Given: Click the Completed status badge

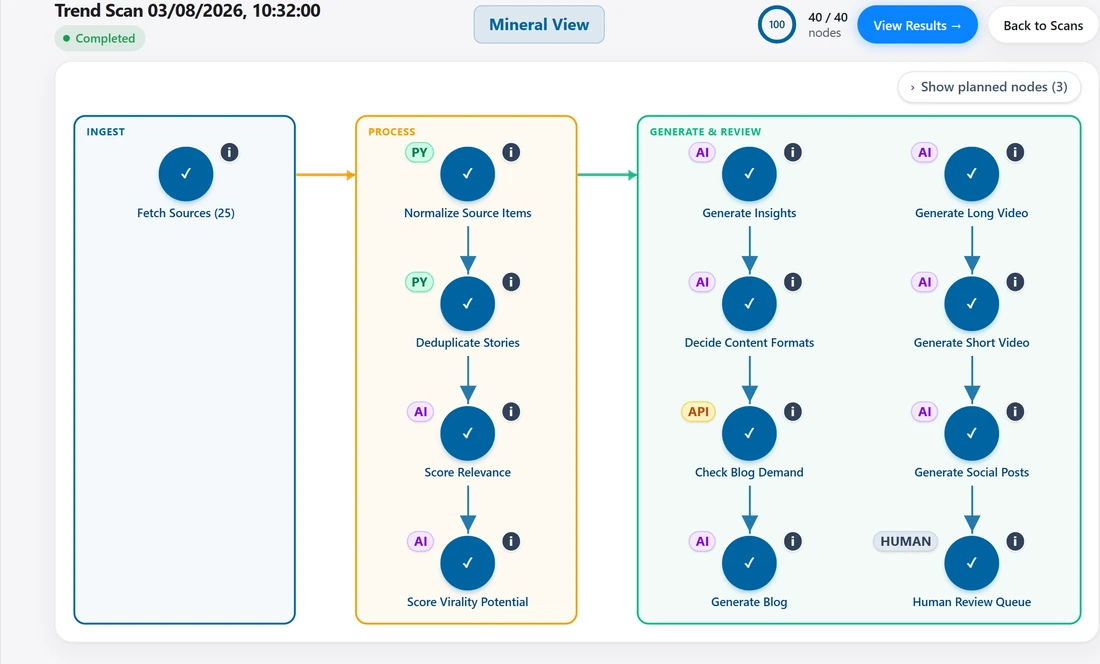Looking at the screenshot, I should (x=100, y=38).
